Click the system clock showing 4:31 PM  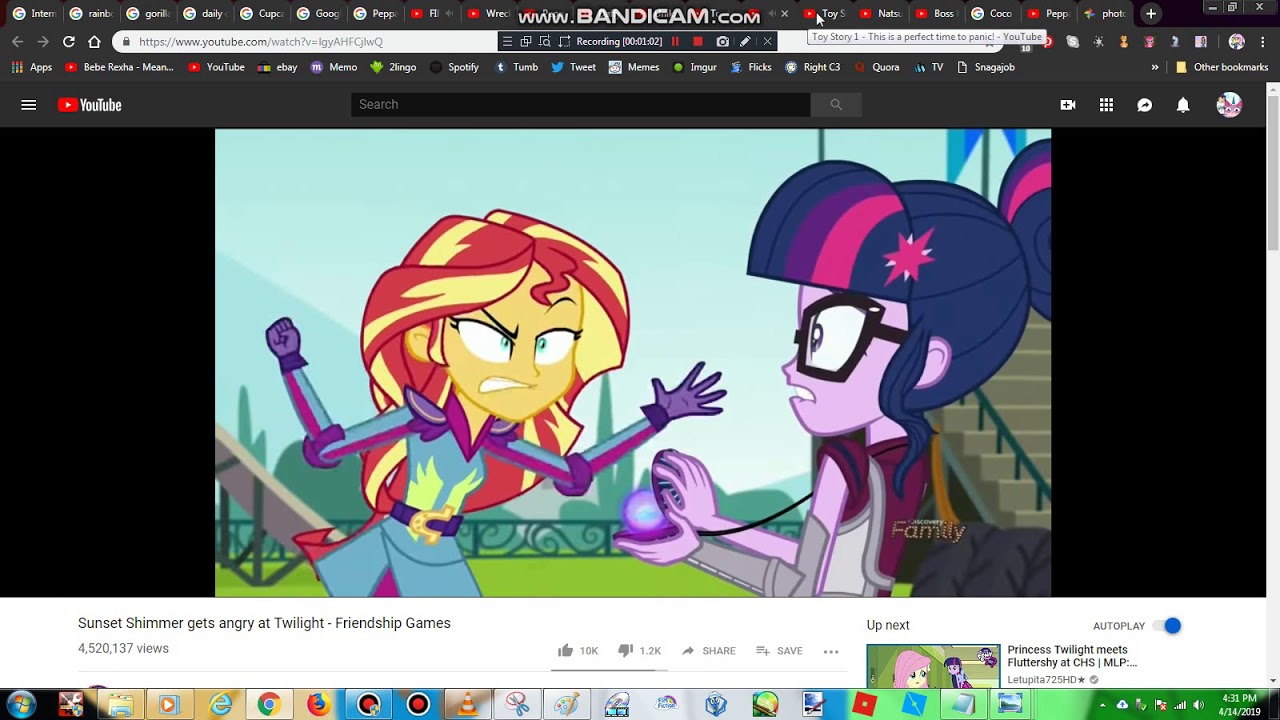(x=1239, y=705)
